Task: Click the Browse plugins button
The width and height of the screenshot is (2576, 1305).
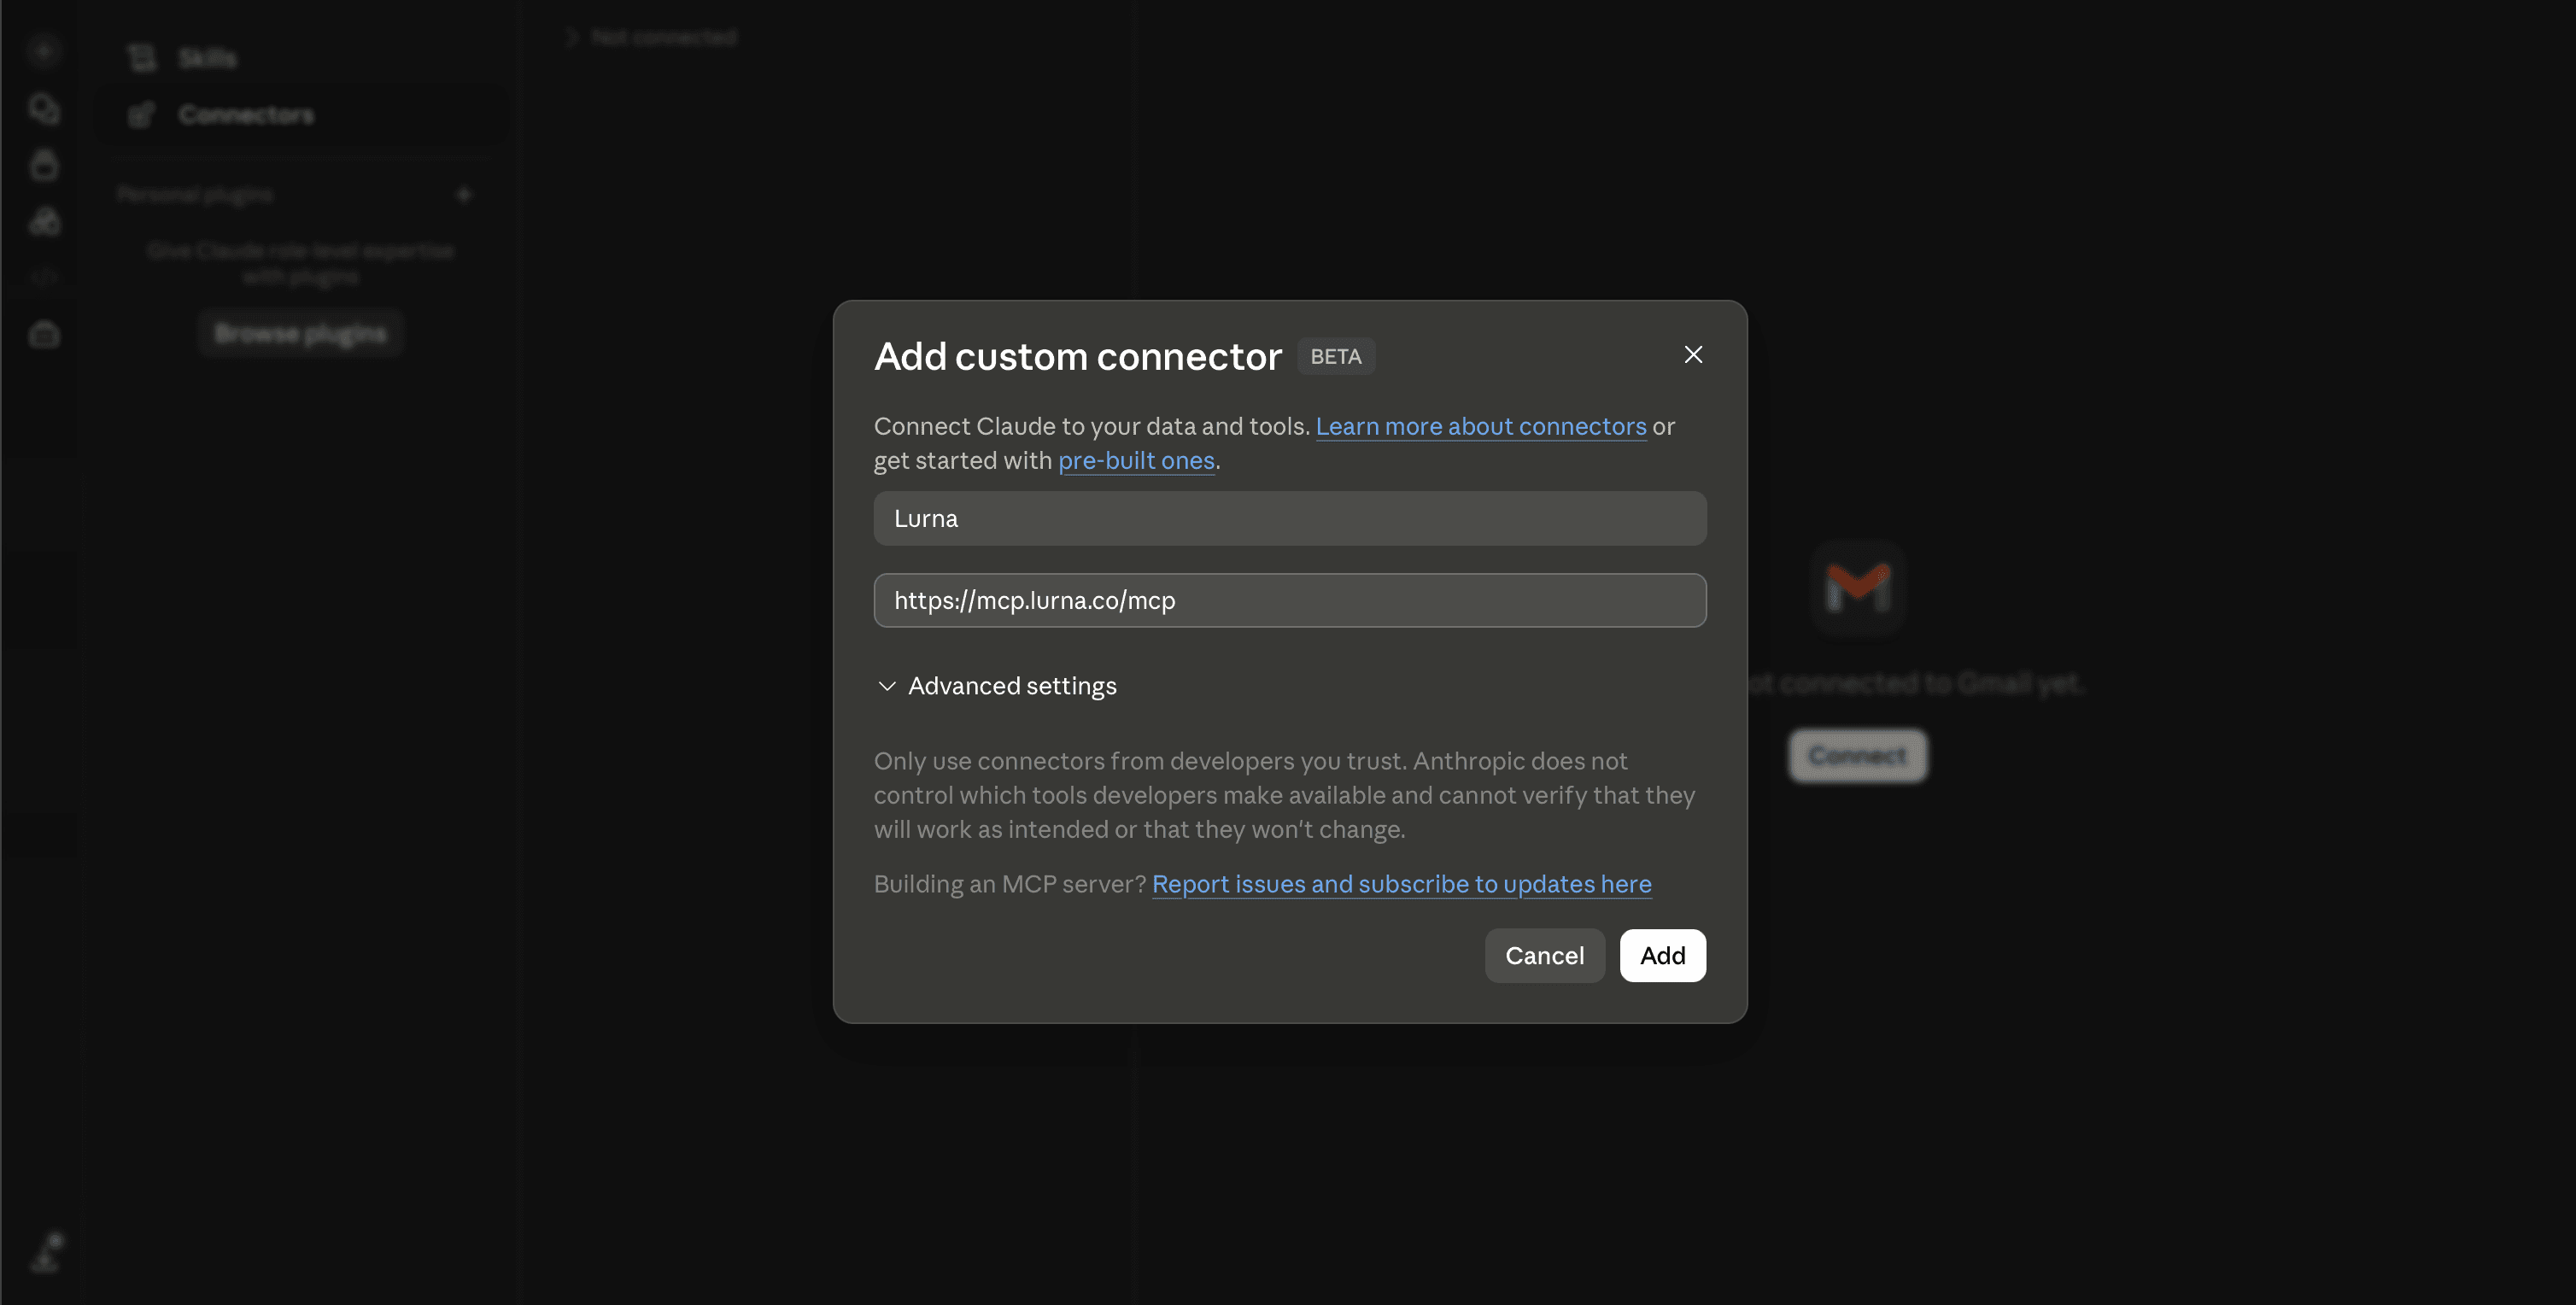Action: 300,333
